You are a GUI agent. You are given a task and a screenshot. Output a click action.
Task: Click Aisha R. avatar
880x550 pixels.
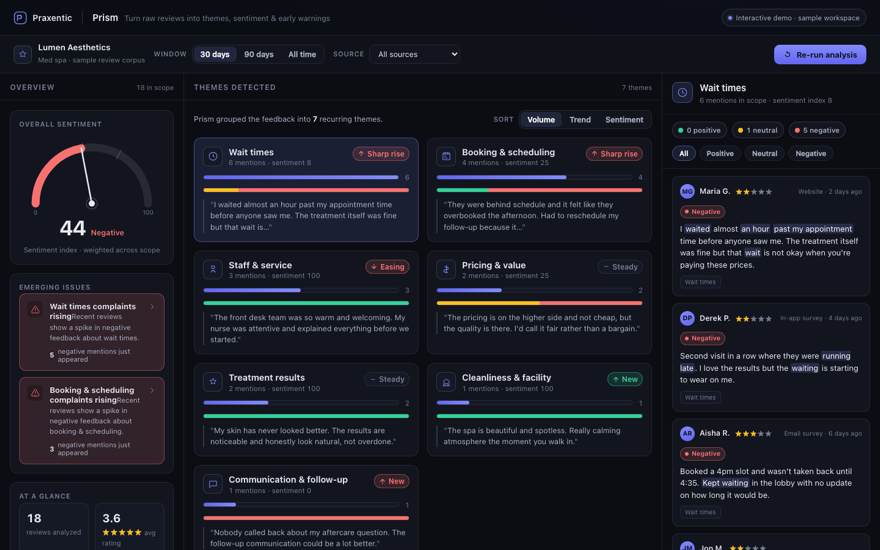[687, 433]
